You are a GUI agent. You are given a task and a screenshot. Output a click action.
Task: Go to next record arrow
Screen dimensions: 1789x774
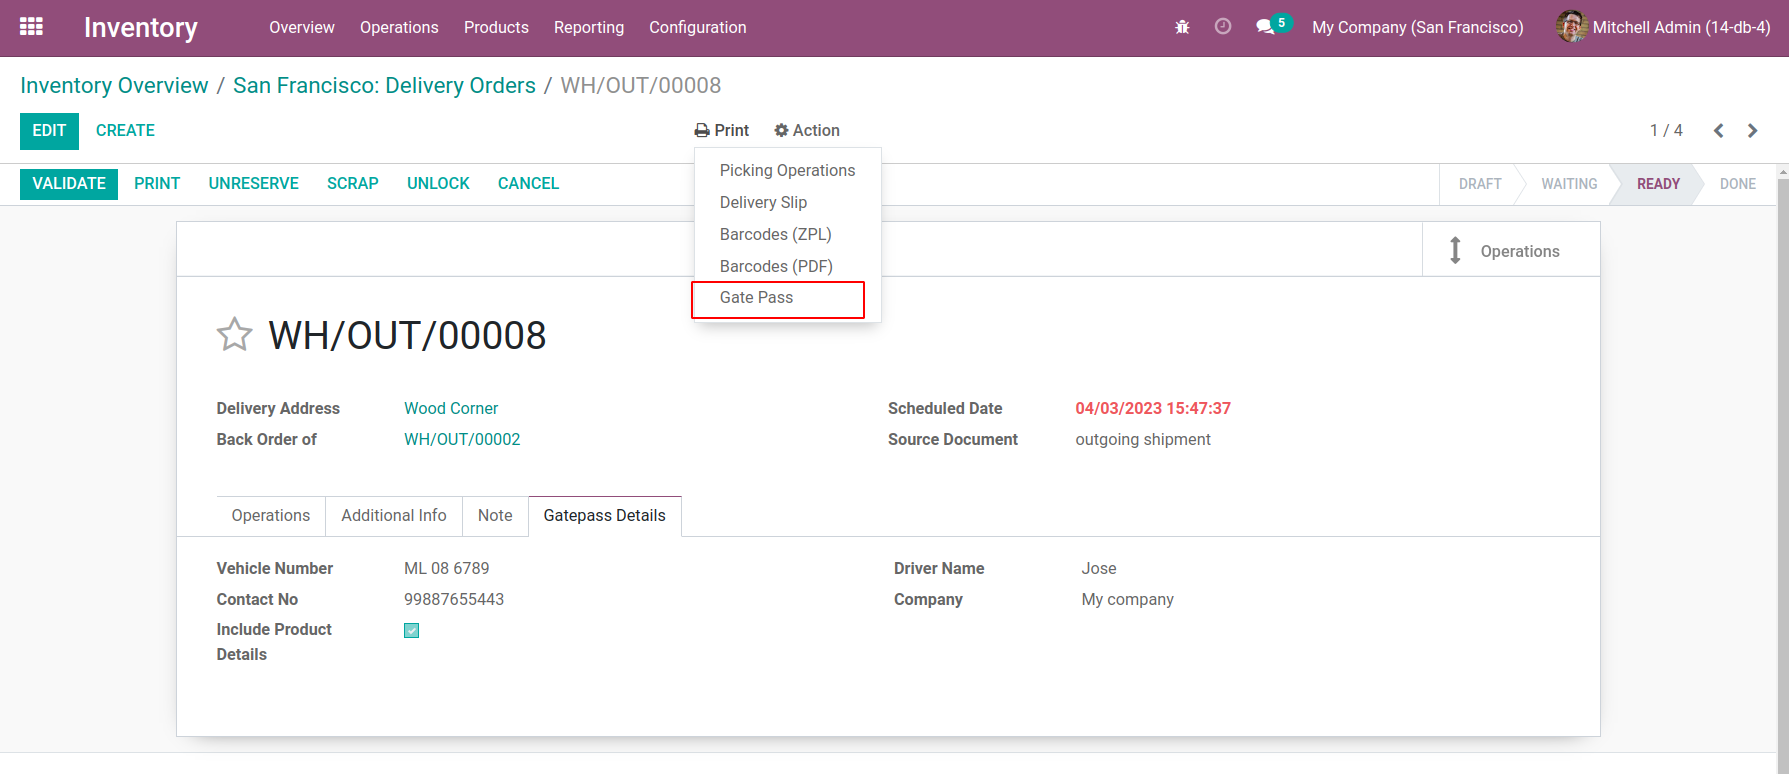(x=1753, y=131)
